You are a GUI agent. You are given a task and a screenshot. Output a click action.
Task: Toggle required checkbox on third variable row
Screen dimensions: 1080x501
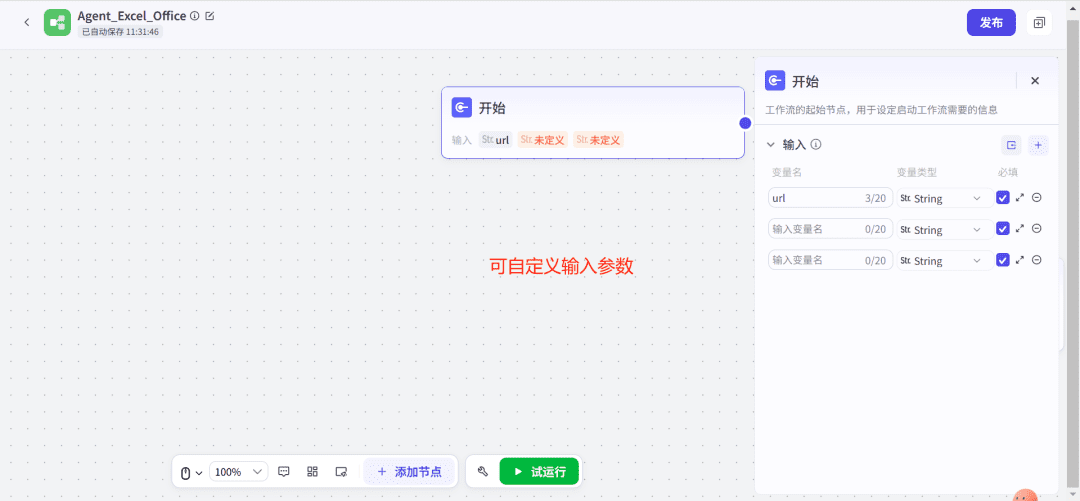click(1003, 260)
